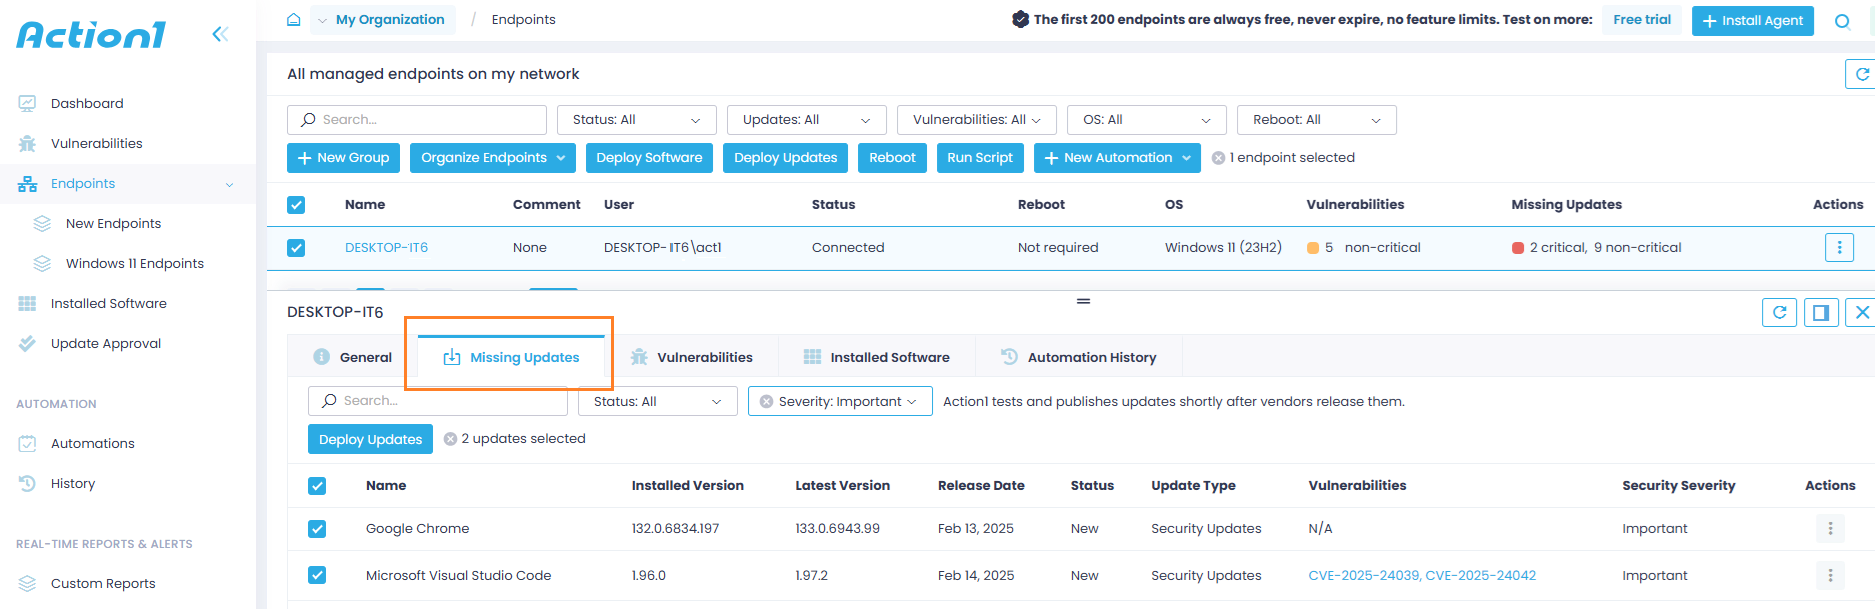Screen dimensions: 1875x609
Task: Deploy the 2 selected updates
Action: tap(370, 440)
